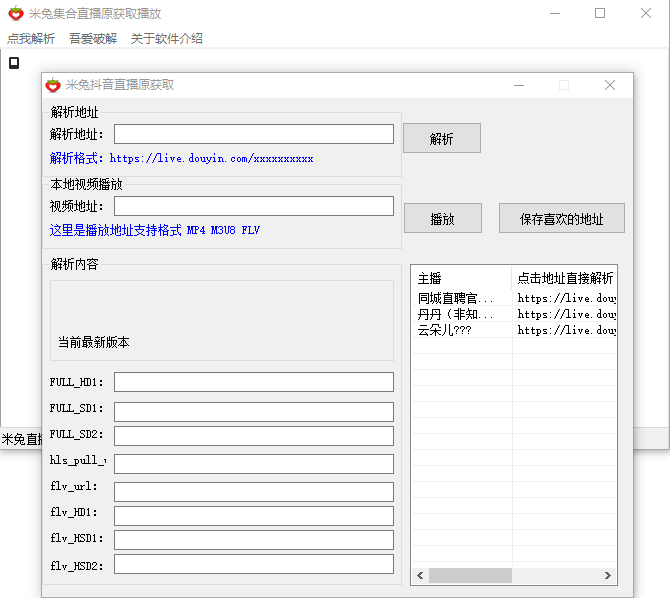Open the 吾爱破解 menu

pyautogui.click(x=93, y=38)
